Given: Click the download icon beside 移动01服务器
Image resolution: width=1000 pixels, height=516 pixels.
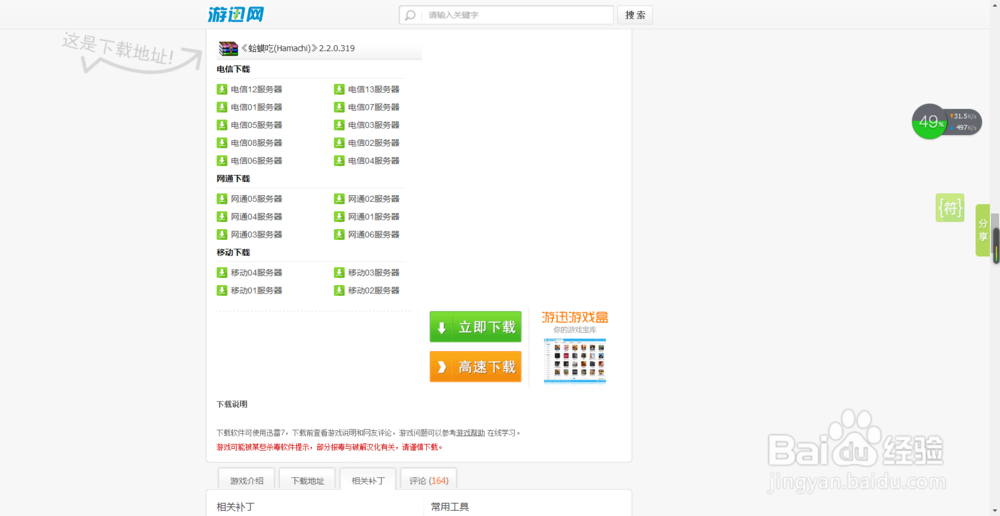Looking at the screenshot, I should point(222,291).
